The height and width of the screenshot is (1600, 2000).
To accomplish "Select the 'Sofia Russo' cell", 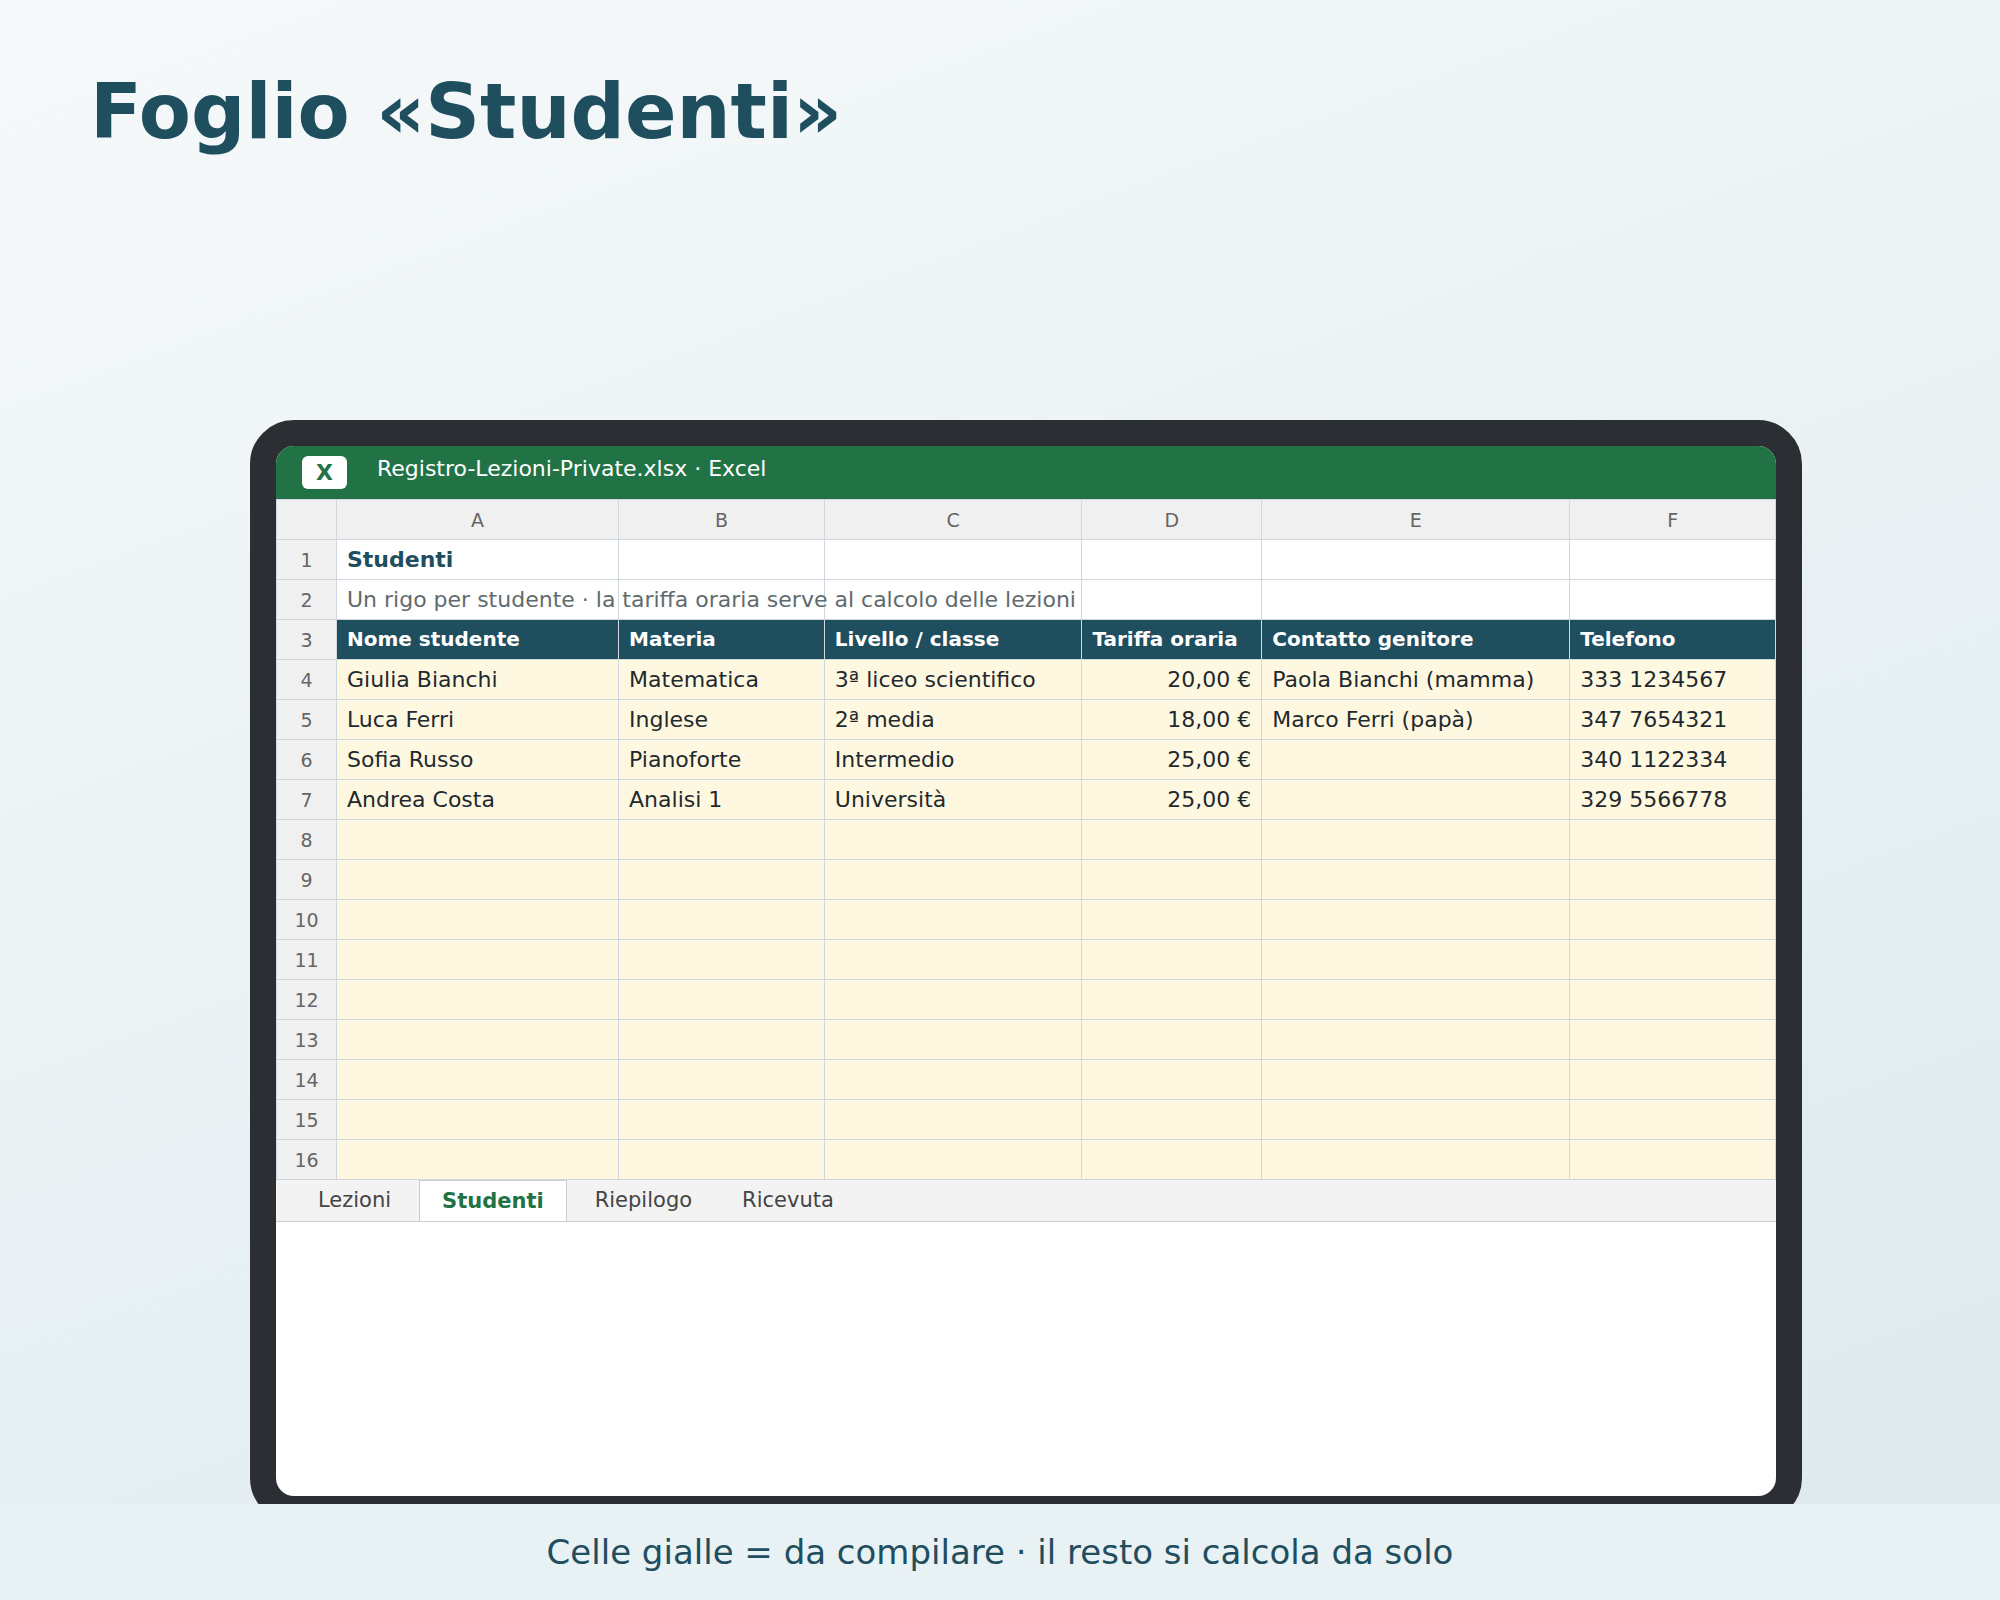I will [x=477, y=760].
